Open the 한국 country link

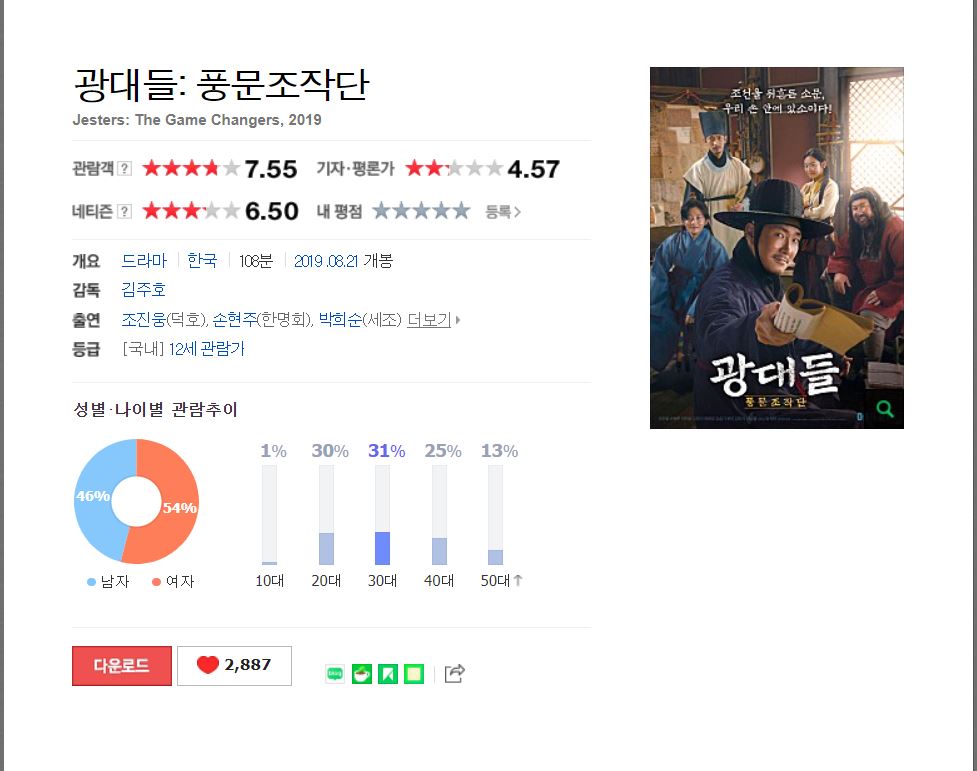coord(202,261)
